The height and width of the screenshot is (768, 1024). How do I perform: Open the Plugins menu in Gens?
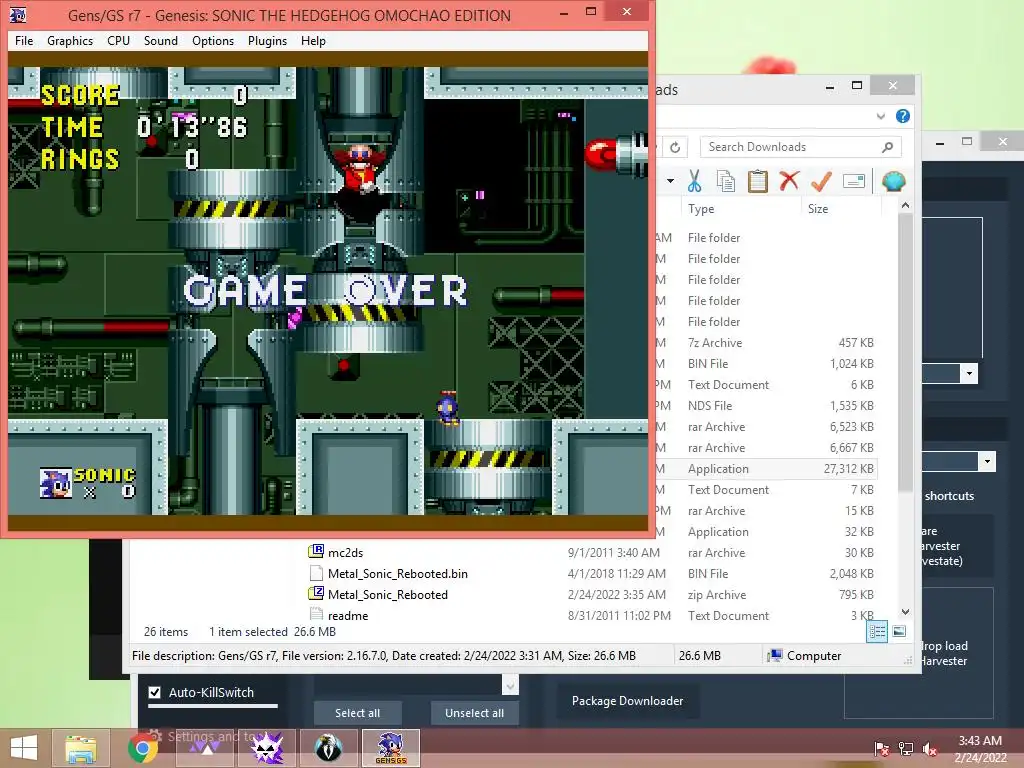(267, 40)
